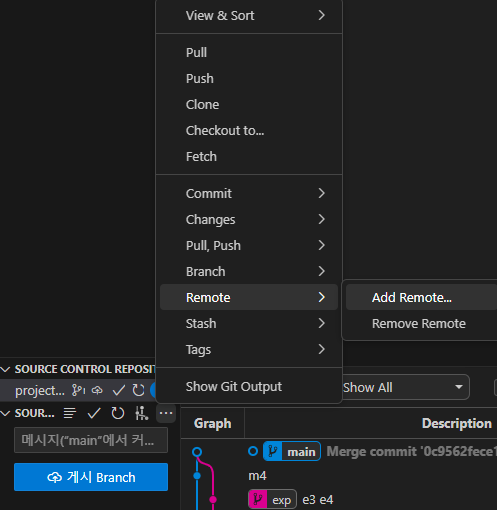Click the 게시 Branch publish button

pos(91,477)
